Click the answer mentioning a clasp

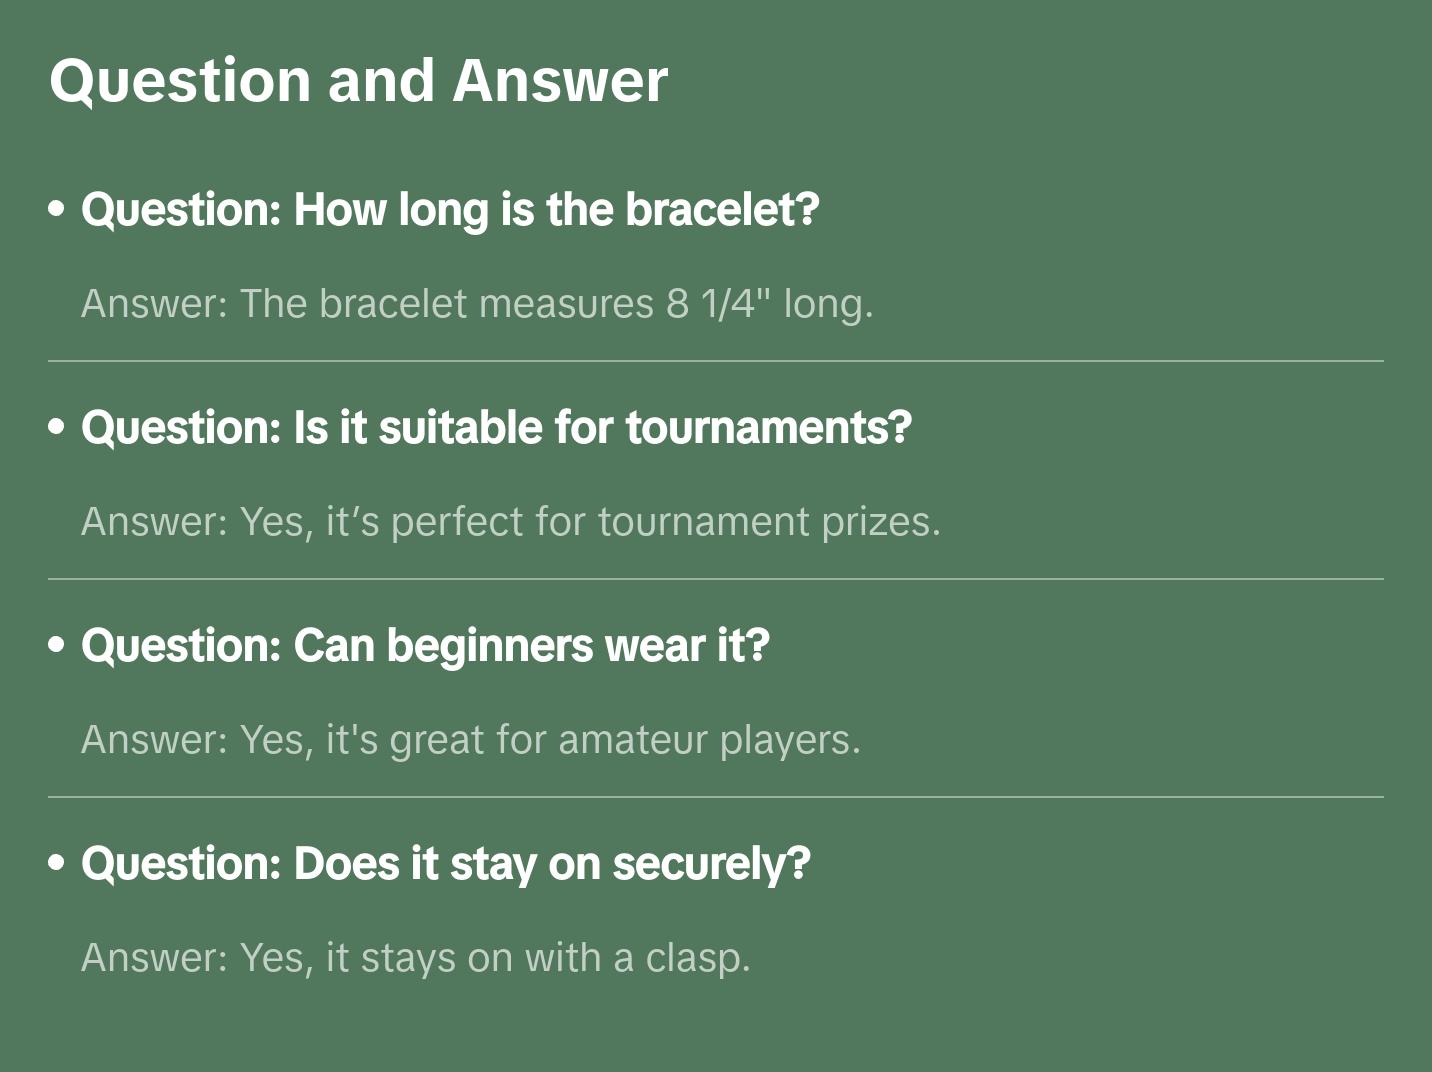pos(415,958)
